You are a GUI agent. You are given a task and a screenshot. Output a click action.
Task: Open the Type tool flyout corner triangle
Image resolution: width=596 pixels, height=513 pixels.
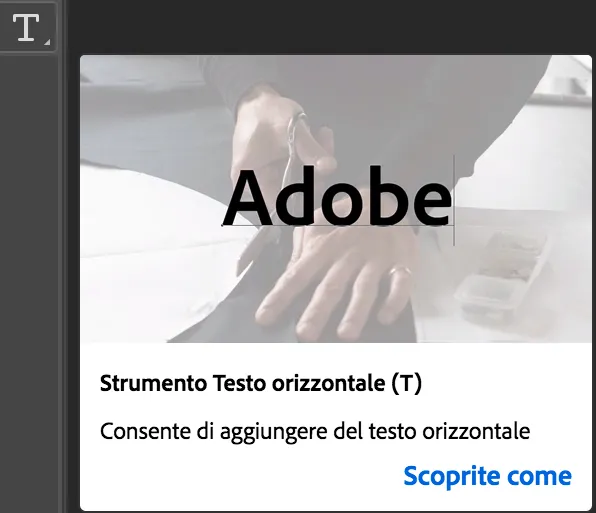click(47, 42)
